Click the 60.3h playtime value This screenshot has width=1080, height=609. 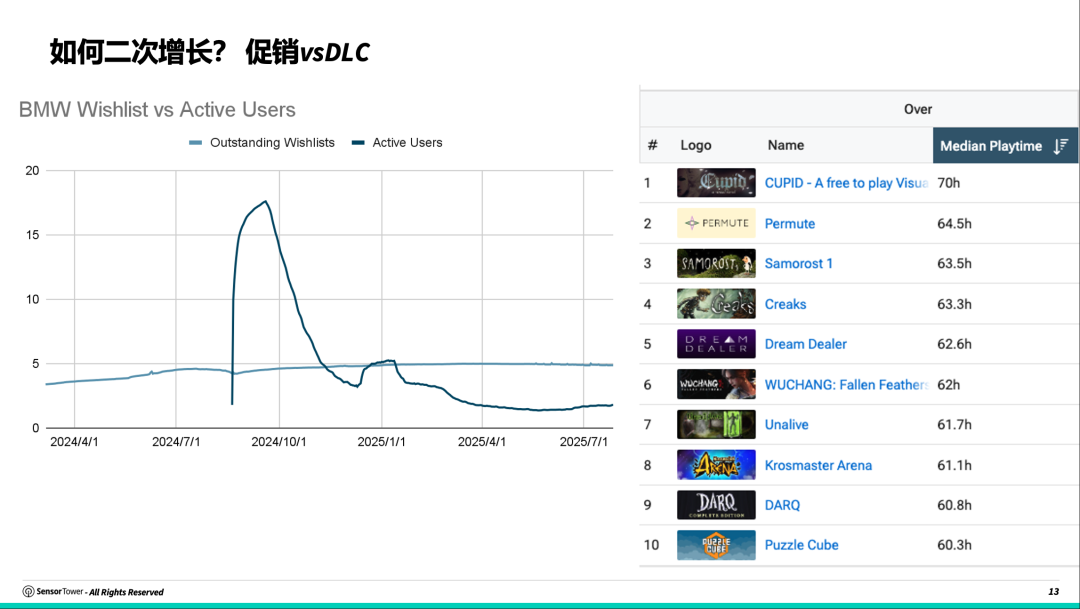coord(954,545)
